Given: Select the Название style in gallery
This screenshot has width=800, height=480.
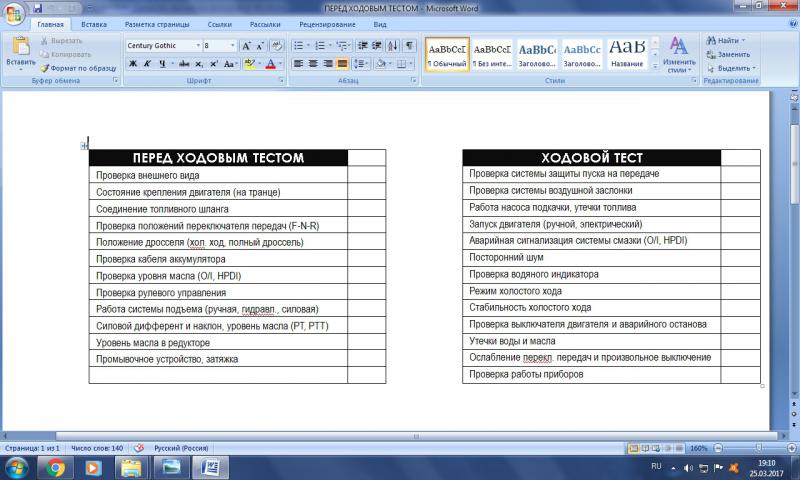Looking at the screenshot, I should pos(627,53).
